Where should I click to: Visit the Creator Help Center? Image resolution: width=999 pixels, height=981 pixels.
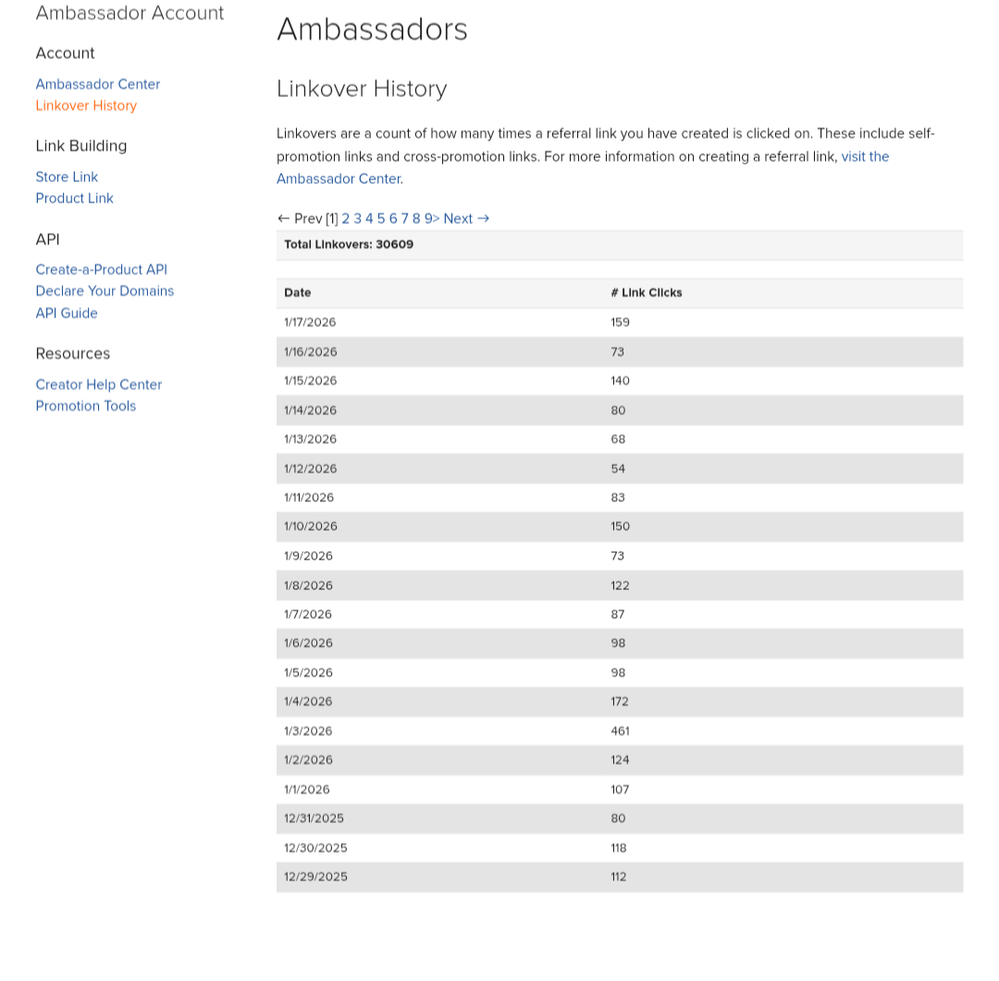(x=98, y=384)
